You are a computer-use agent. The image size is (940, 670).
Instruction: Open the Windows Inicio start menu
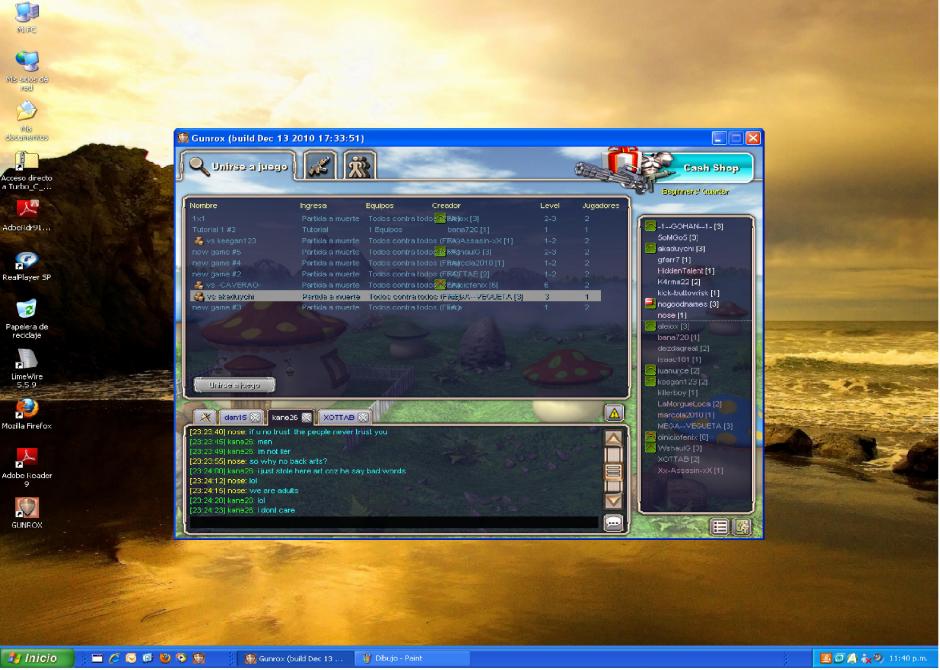(x=37, y=658)
